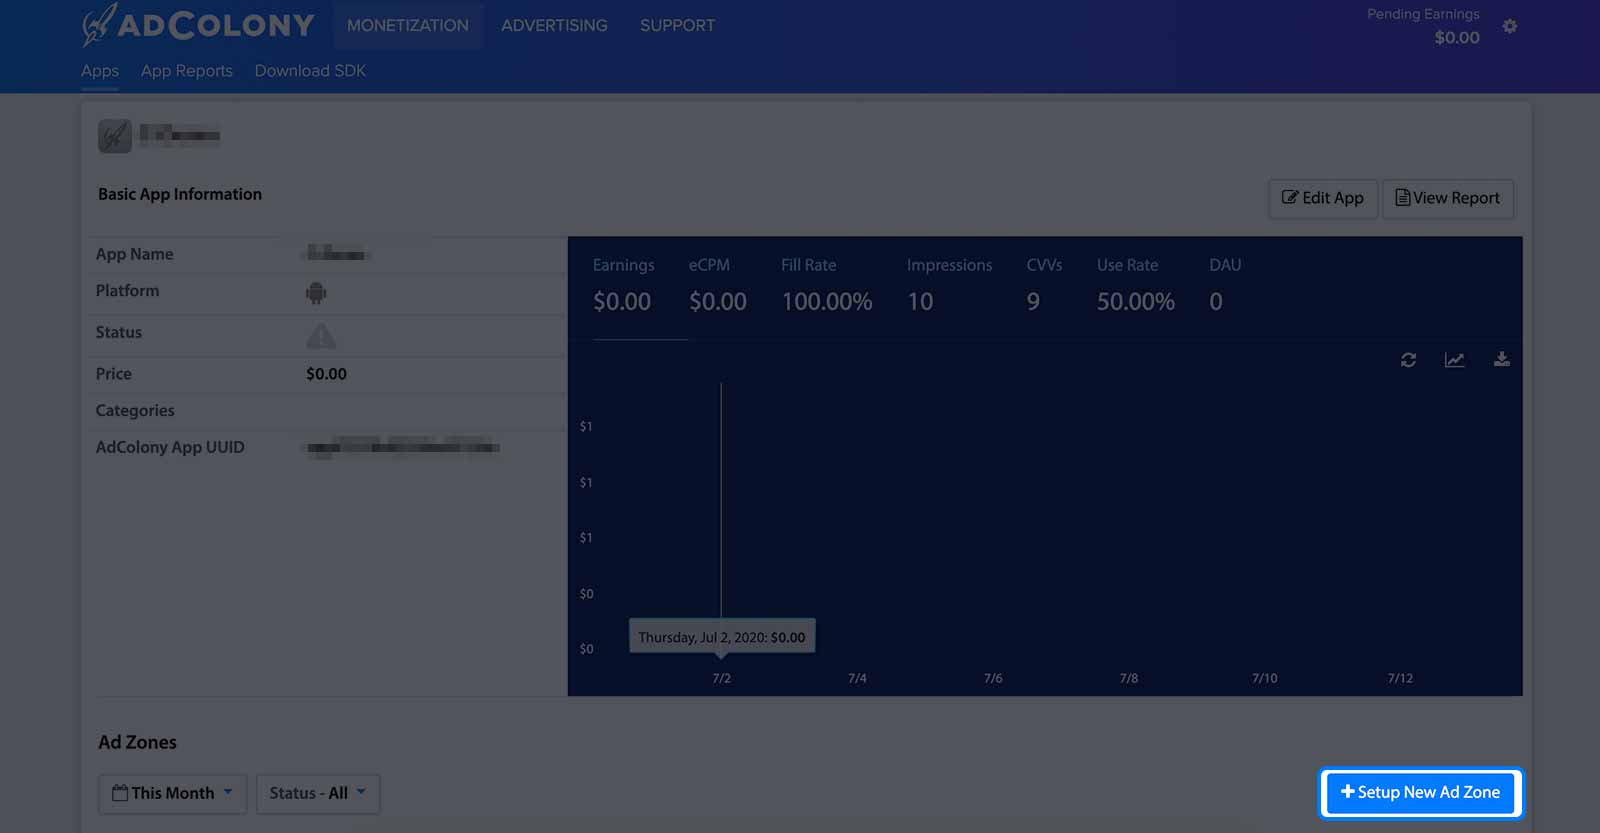This screenshot has width=1600, height=833.
Task: Open the Support menu
Action: coord(677,25)
